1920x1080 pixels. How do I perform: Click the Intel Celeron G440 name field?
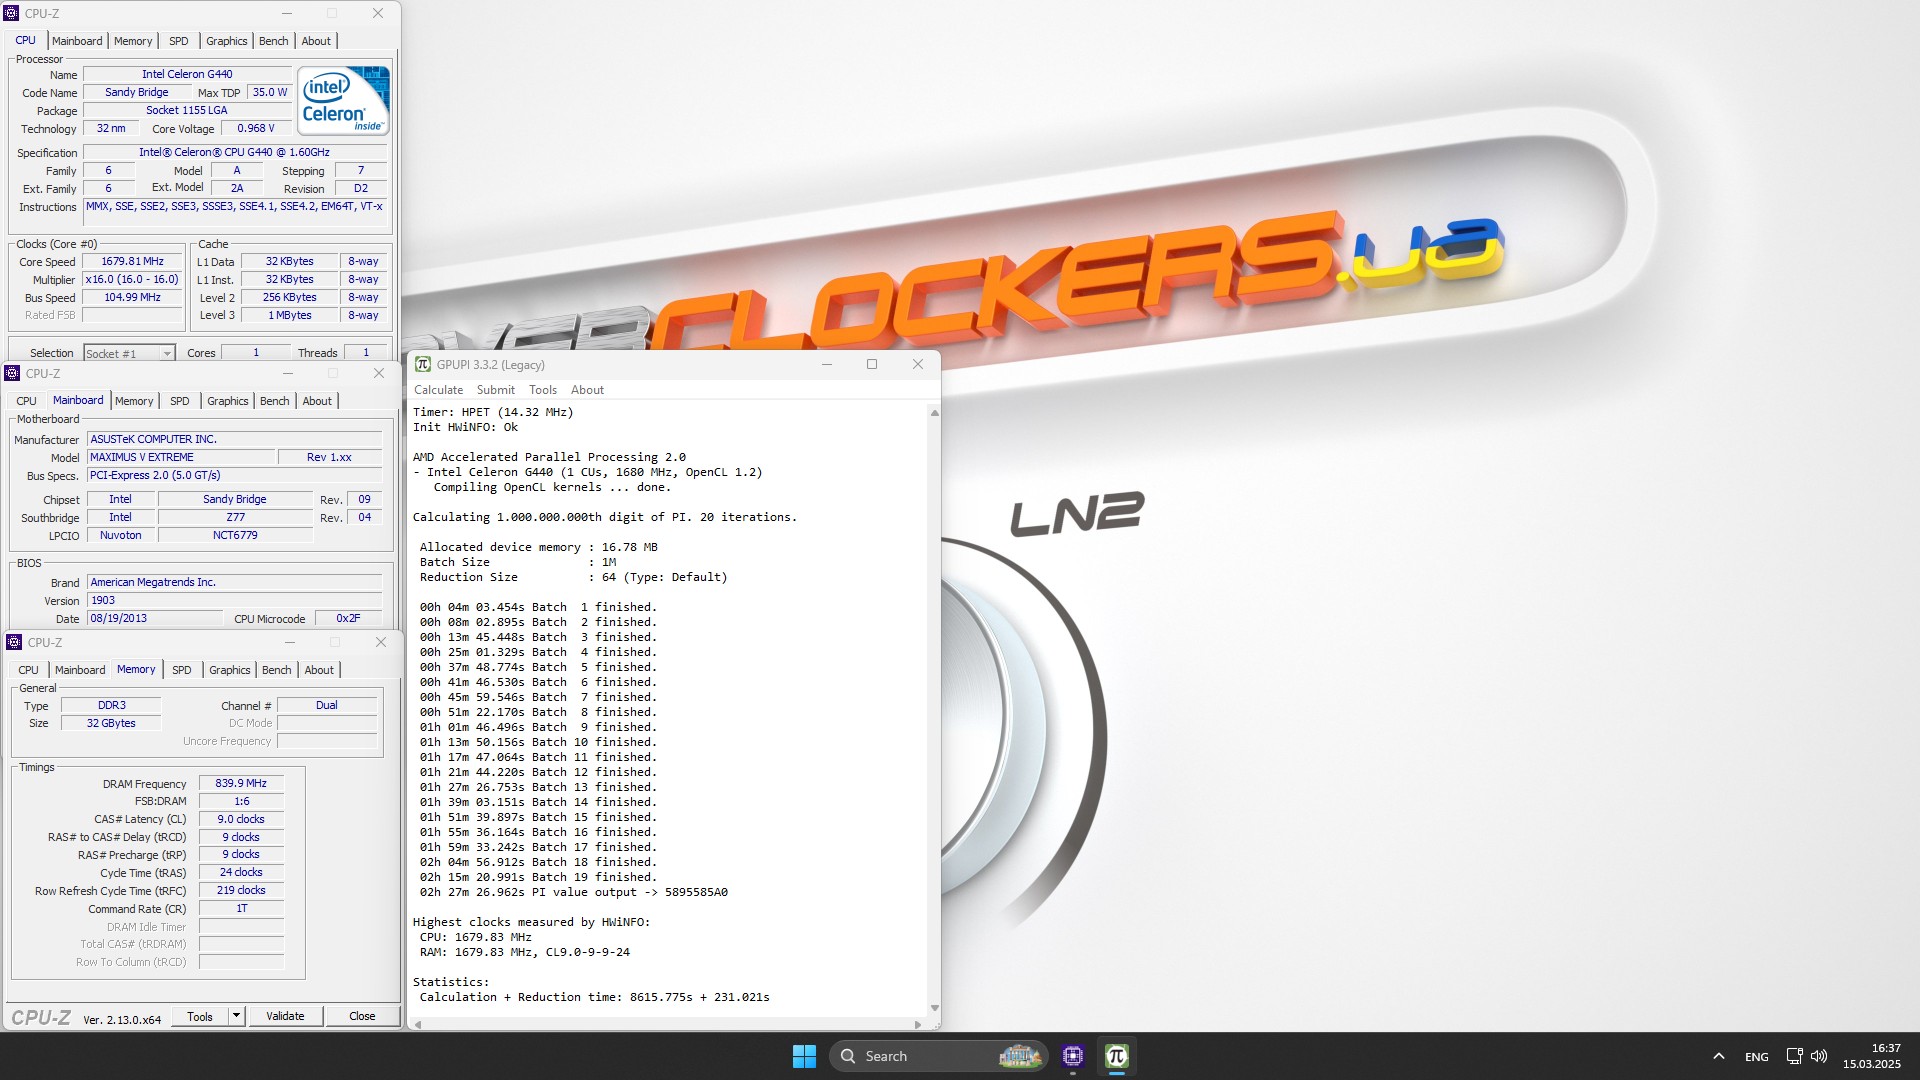(x=187, y=74)
